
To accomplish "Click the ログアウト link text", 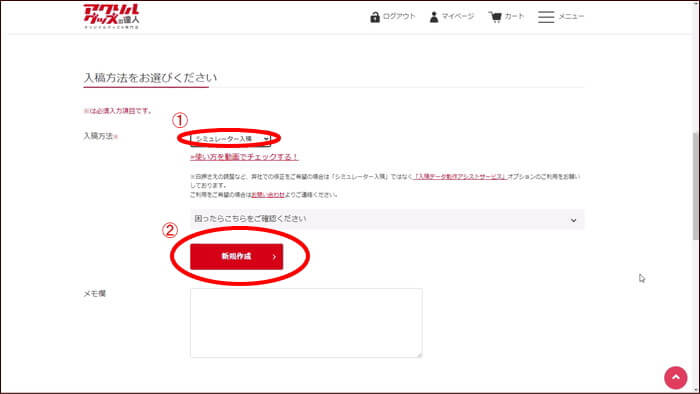I will (x=399, y=16).
